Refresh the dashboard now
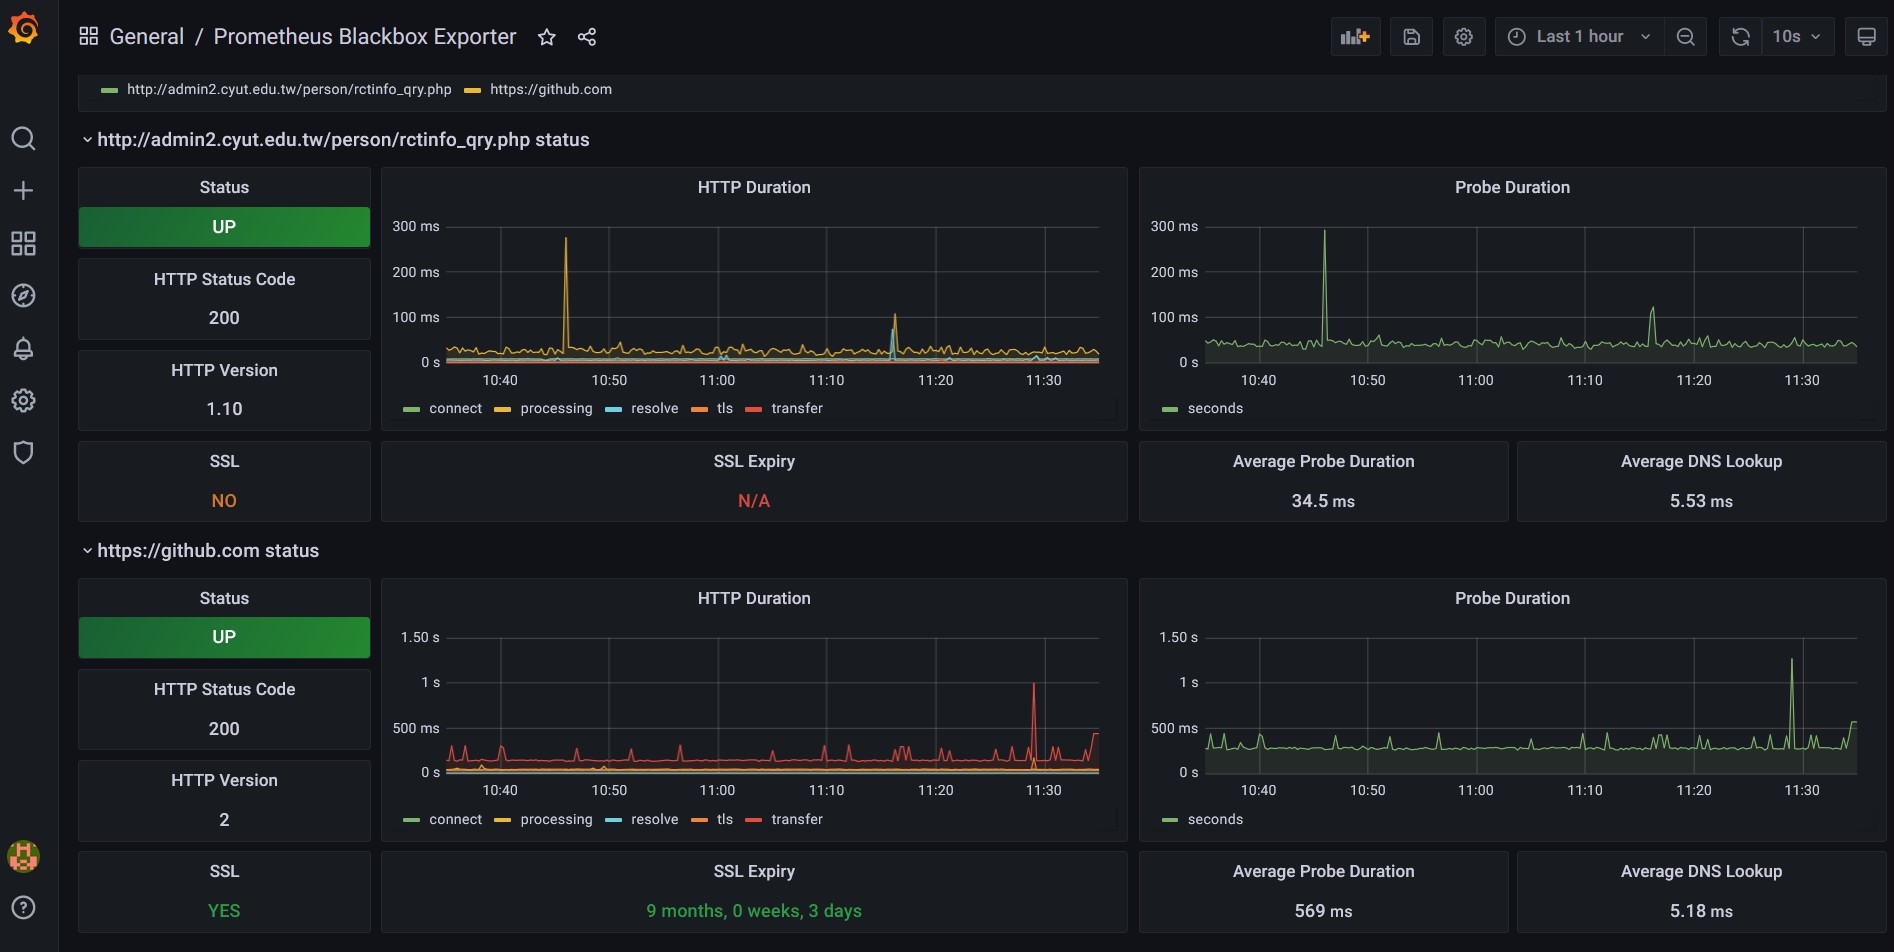1894x952 pixels. tap(1740, 37)
